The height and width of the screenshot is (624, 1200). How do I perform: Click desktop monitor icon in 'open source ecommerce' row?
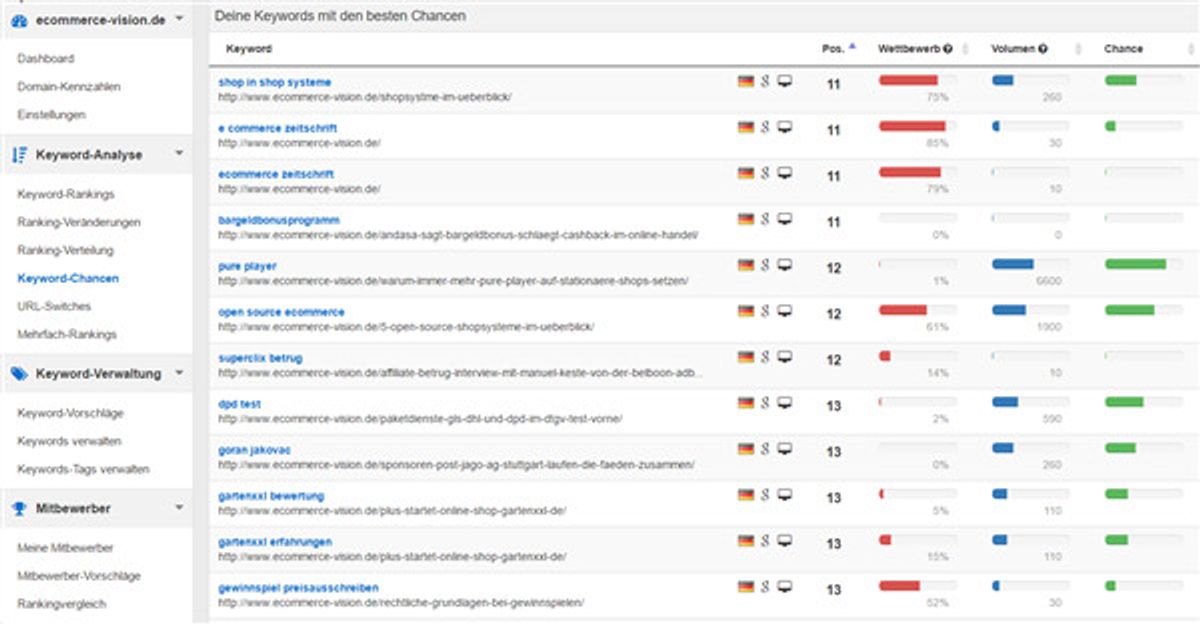coord(785,311)
